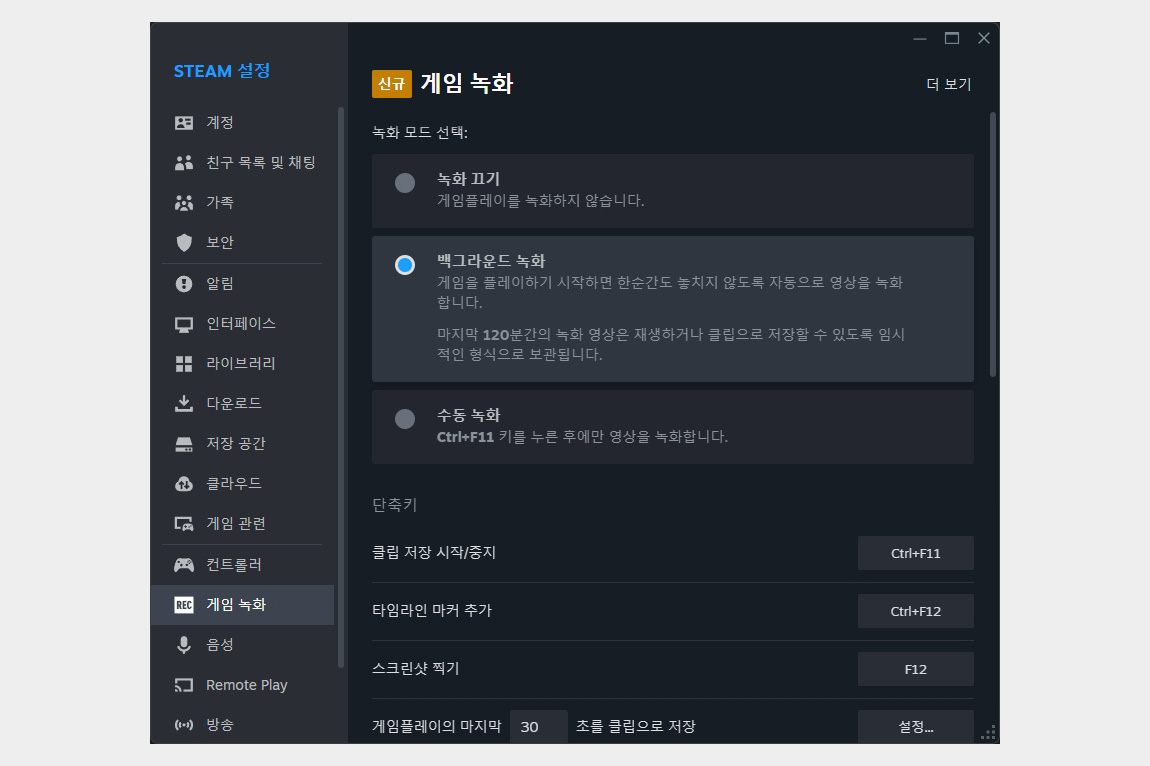Click the seconds input field showing 30
Viewport: 1150px width, 766px height.
(538, 726)
